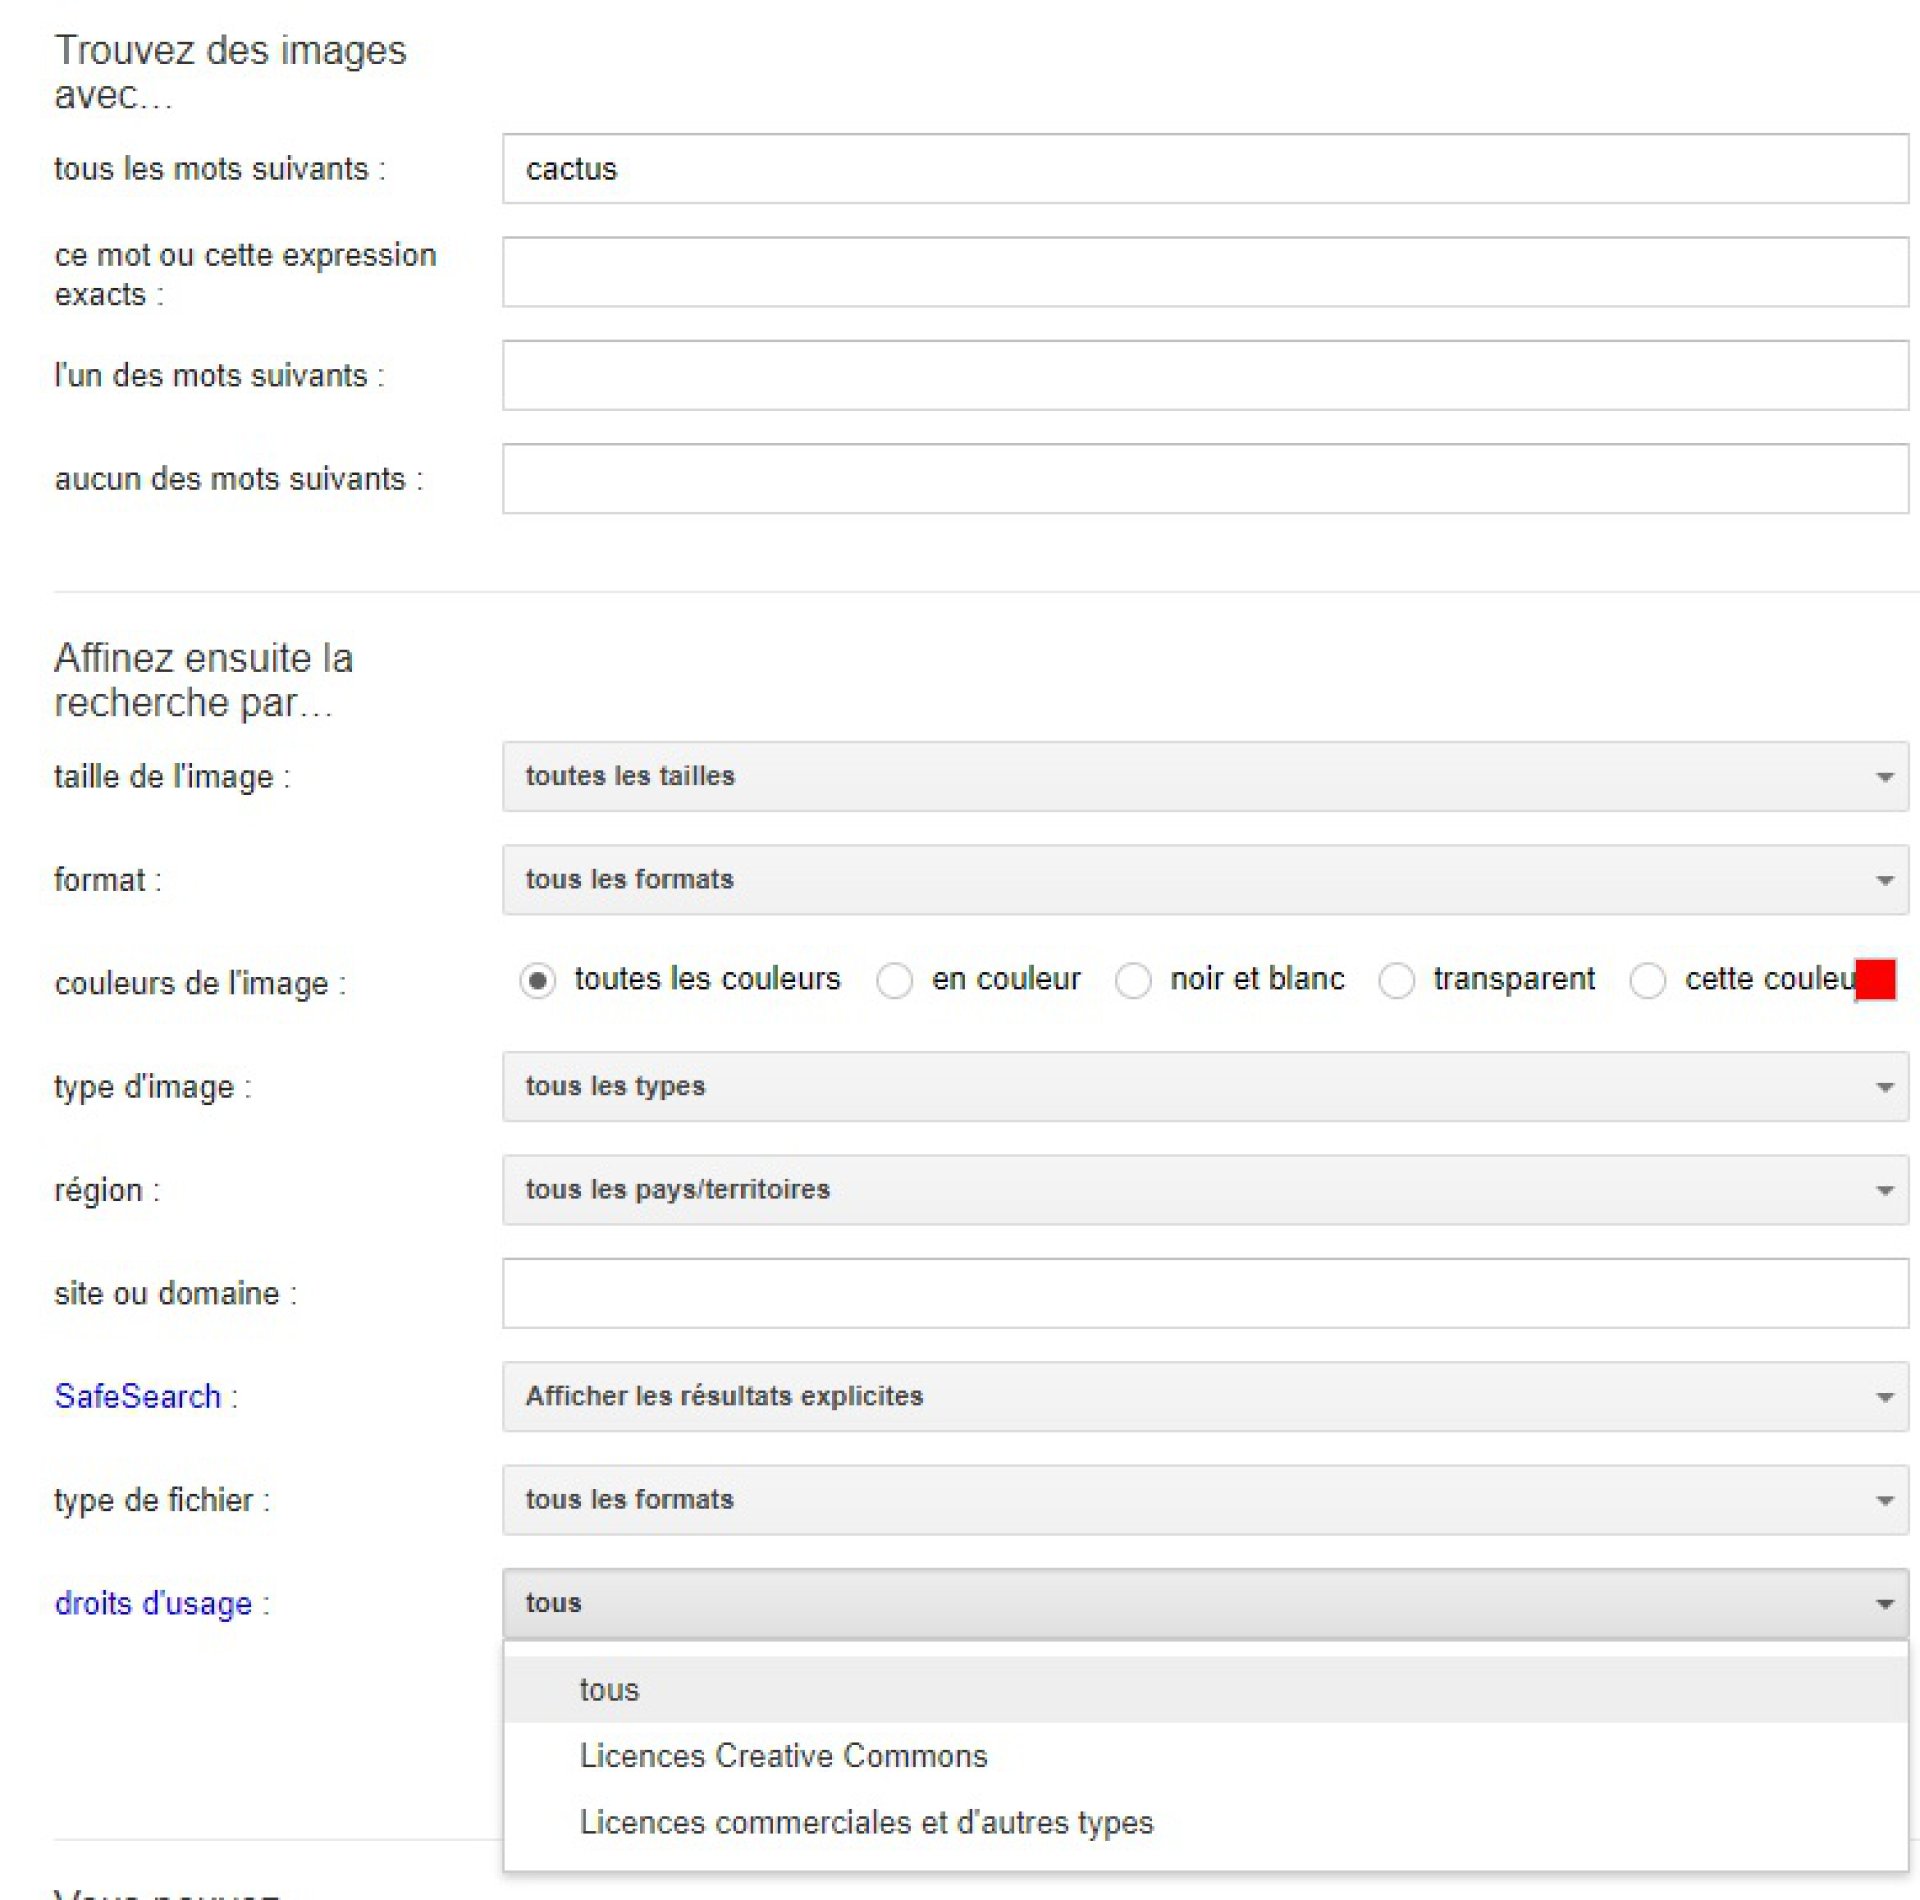This screenshot has width=1920, height=1900.
Task: Pick the 'noir et blanc' radio option
Action: [x=1133, y=981]
